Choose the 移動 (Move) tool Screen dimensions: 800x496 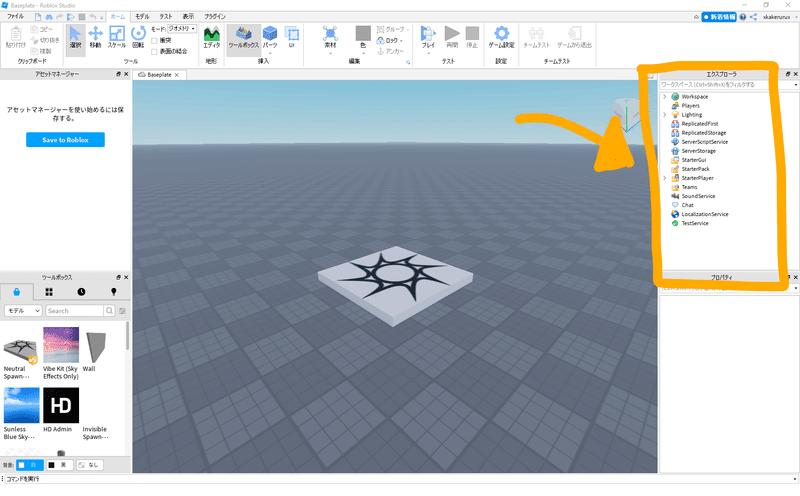[95, 38]
